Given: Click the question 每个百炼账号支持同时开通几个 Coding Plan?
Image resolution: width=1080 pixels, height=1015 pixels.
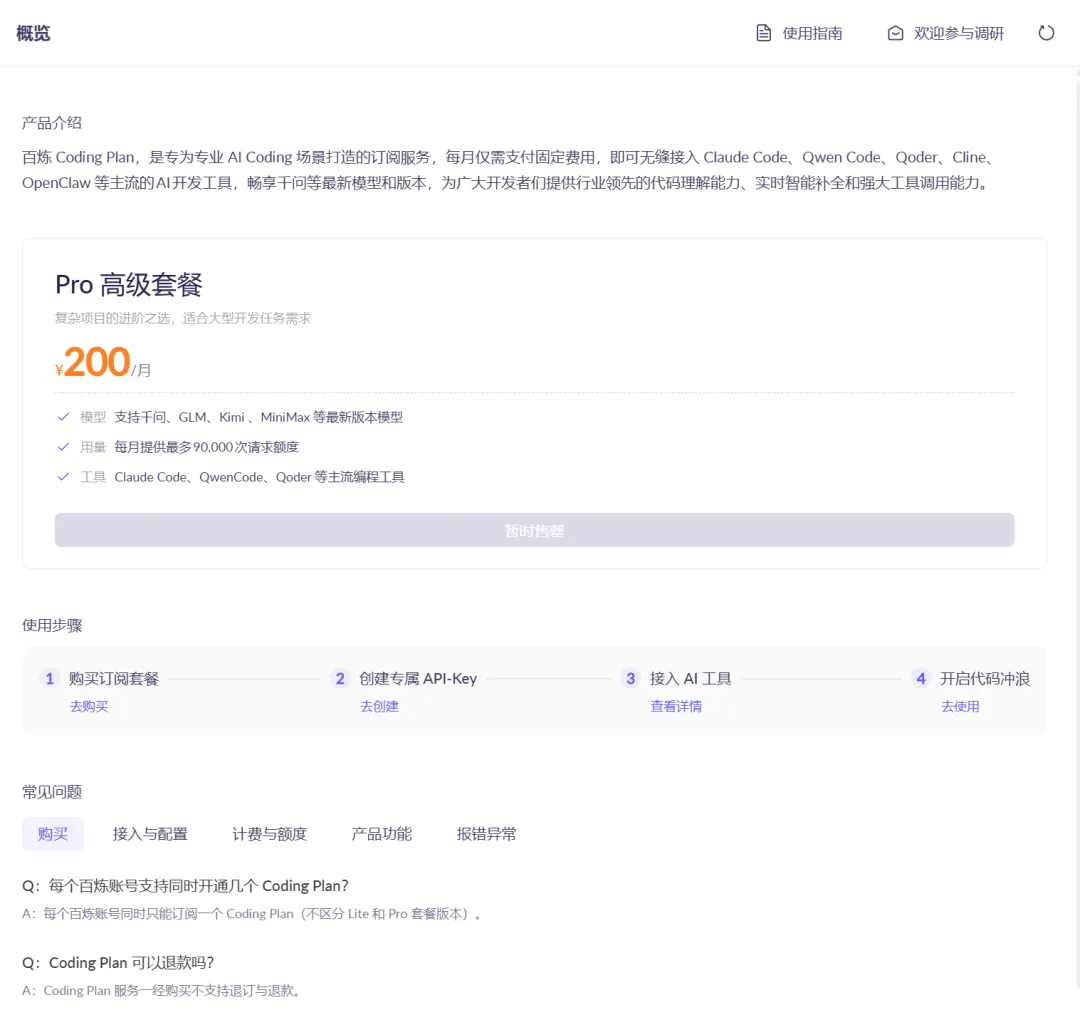Looking at the screenshot, I should (185, 885).
